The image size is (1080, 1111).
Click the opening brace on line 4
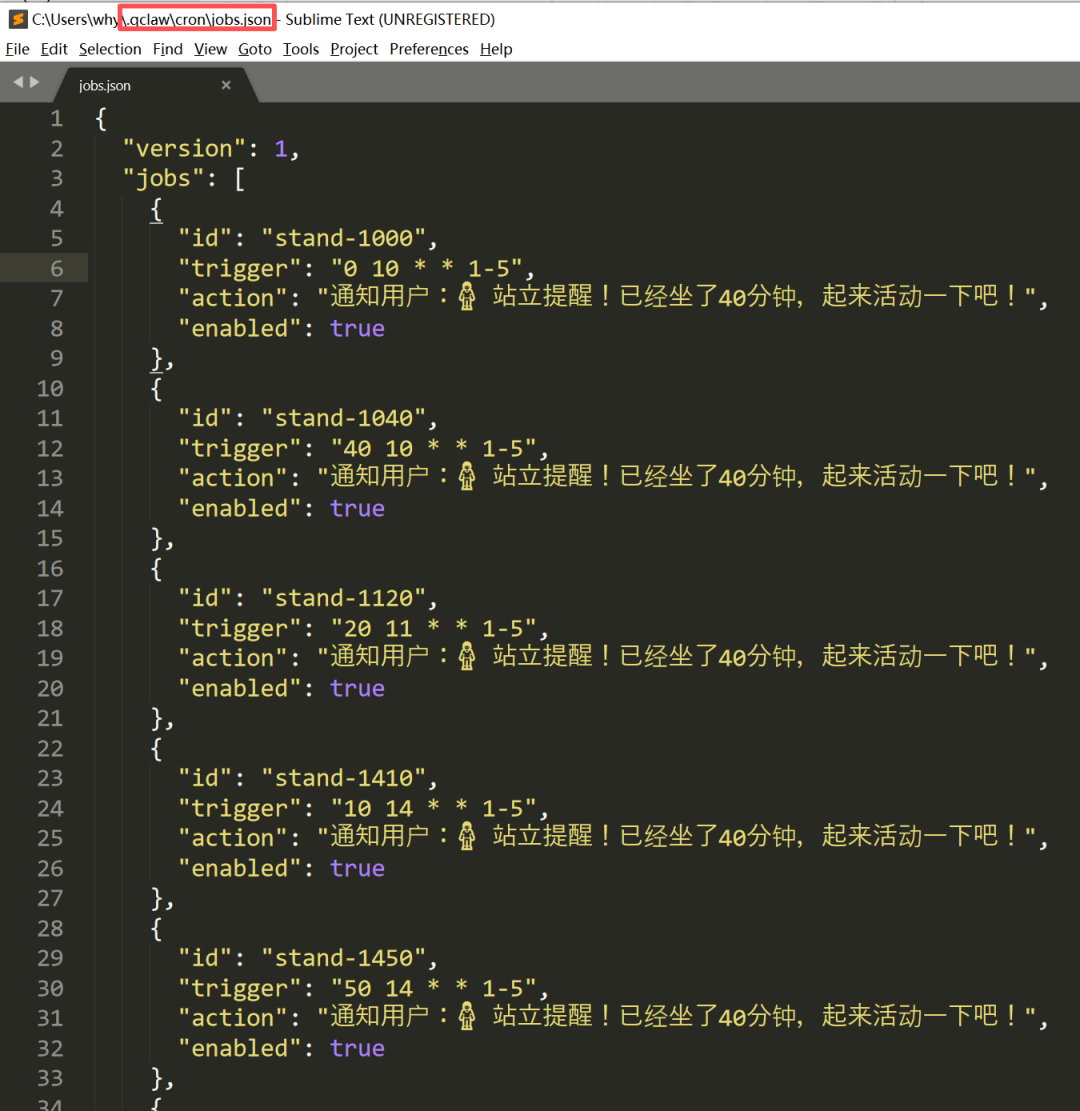click(156, 208)
